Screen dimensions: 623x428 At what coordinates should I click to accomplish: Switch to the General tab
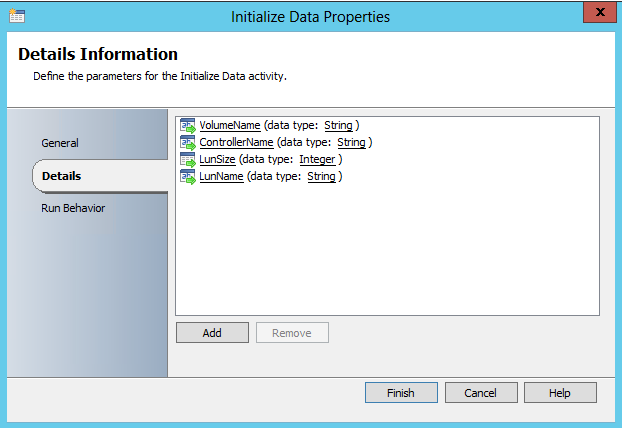(x=60, y=143)
